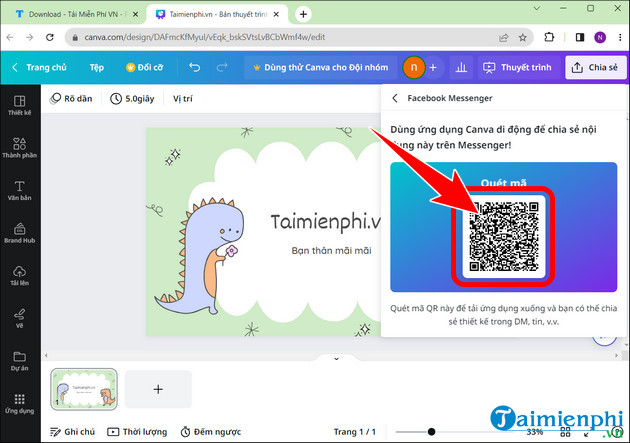The width and height of the screenshot is (630, 443).
Task: Open the Rõ dần transition option
Action: tap(71, 98)
